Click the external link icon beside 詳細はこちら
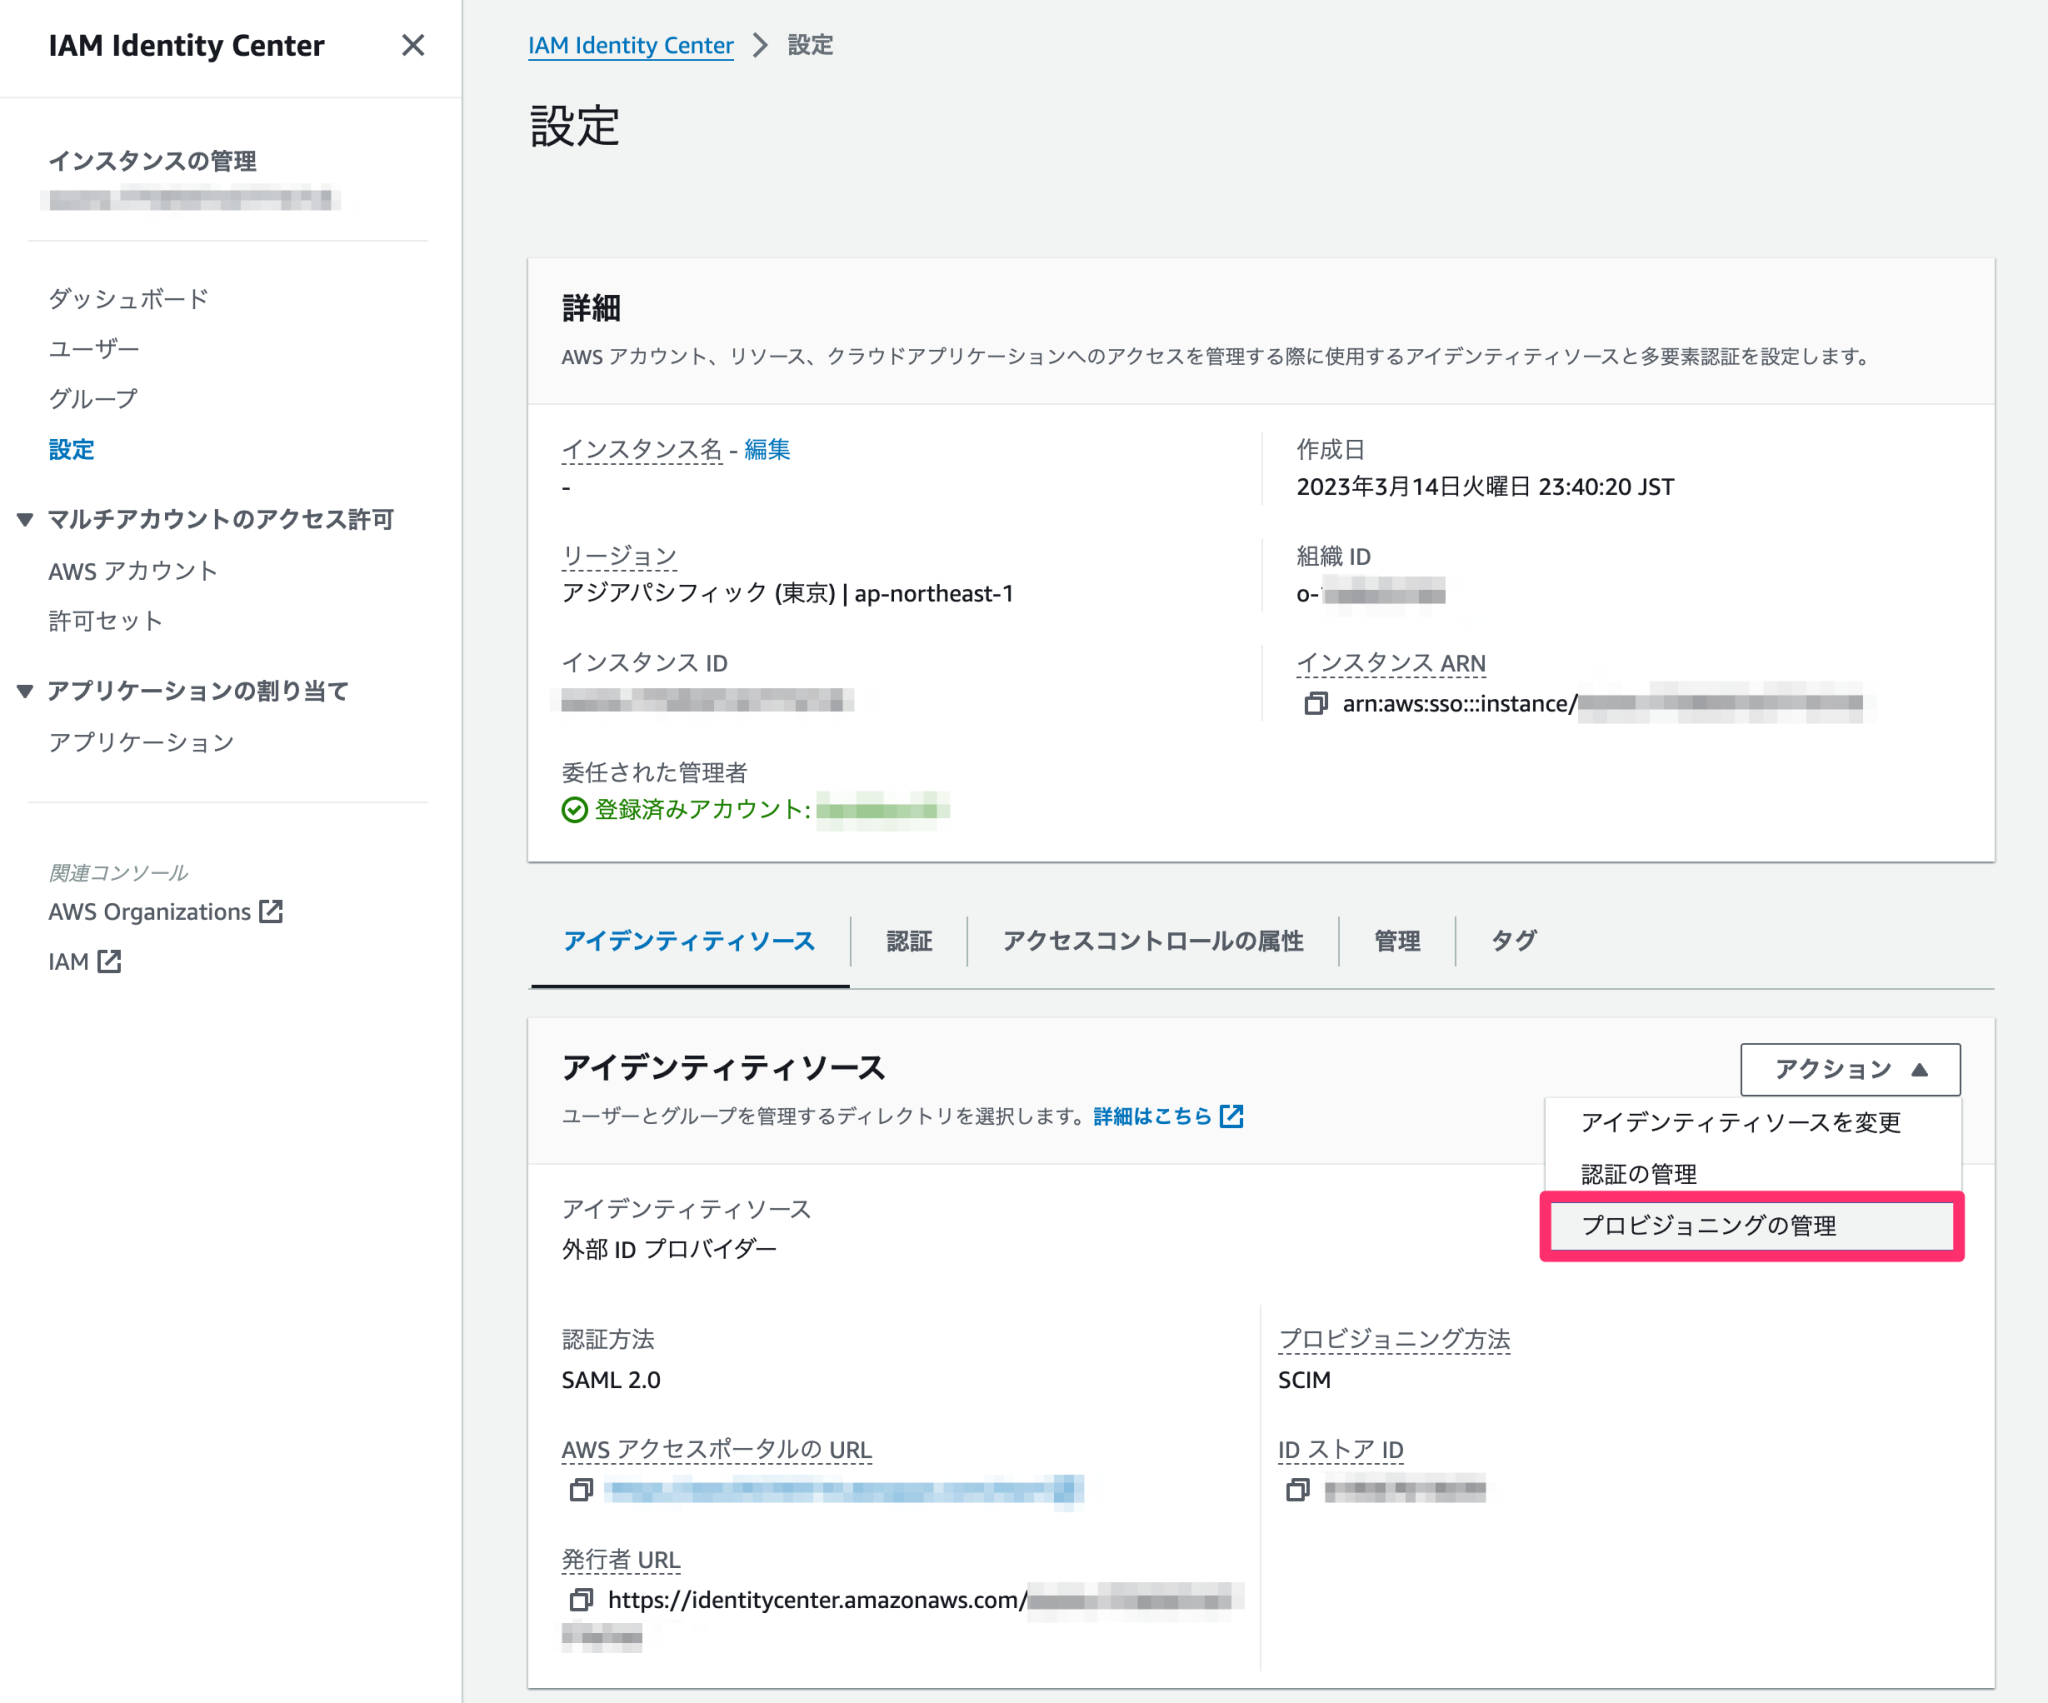Viewport: 2048px width, 1703px height. [x=1233, y=1116]
